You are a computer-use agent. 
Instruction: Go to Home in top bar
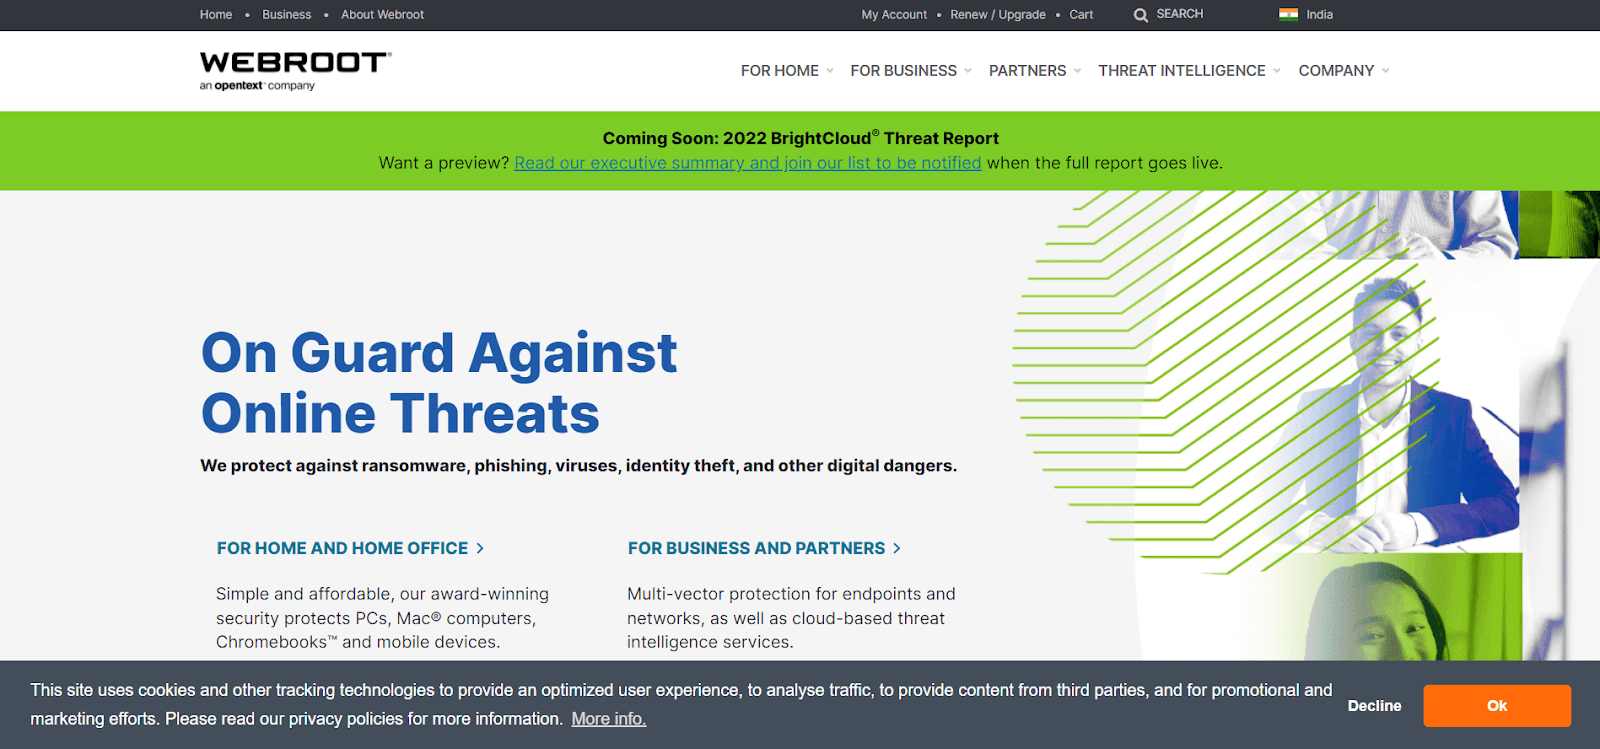[216, 15]
